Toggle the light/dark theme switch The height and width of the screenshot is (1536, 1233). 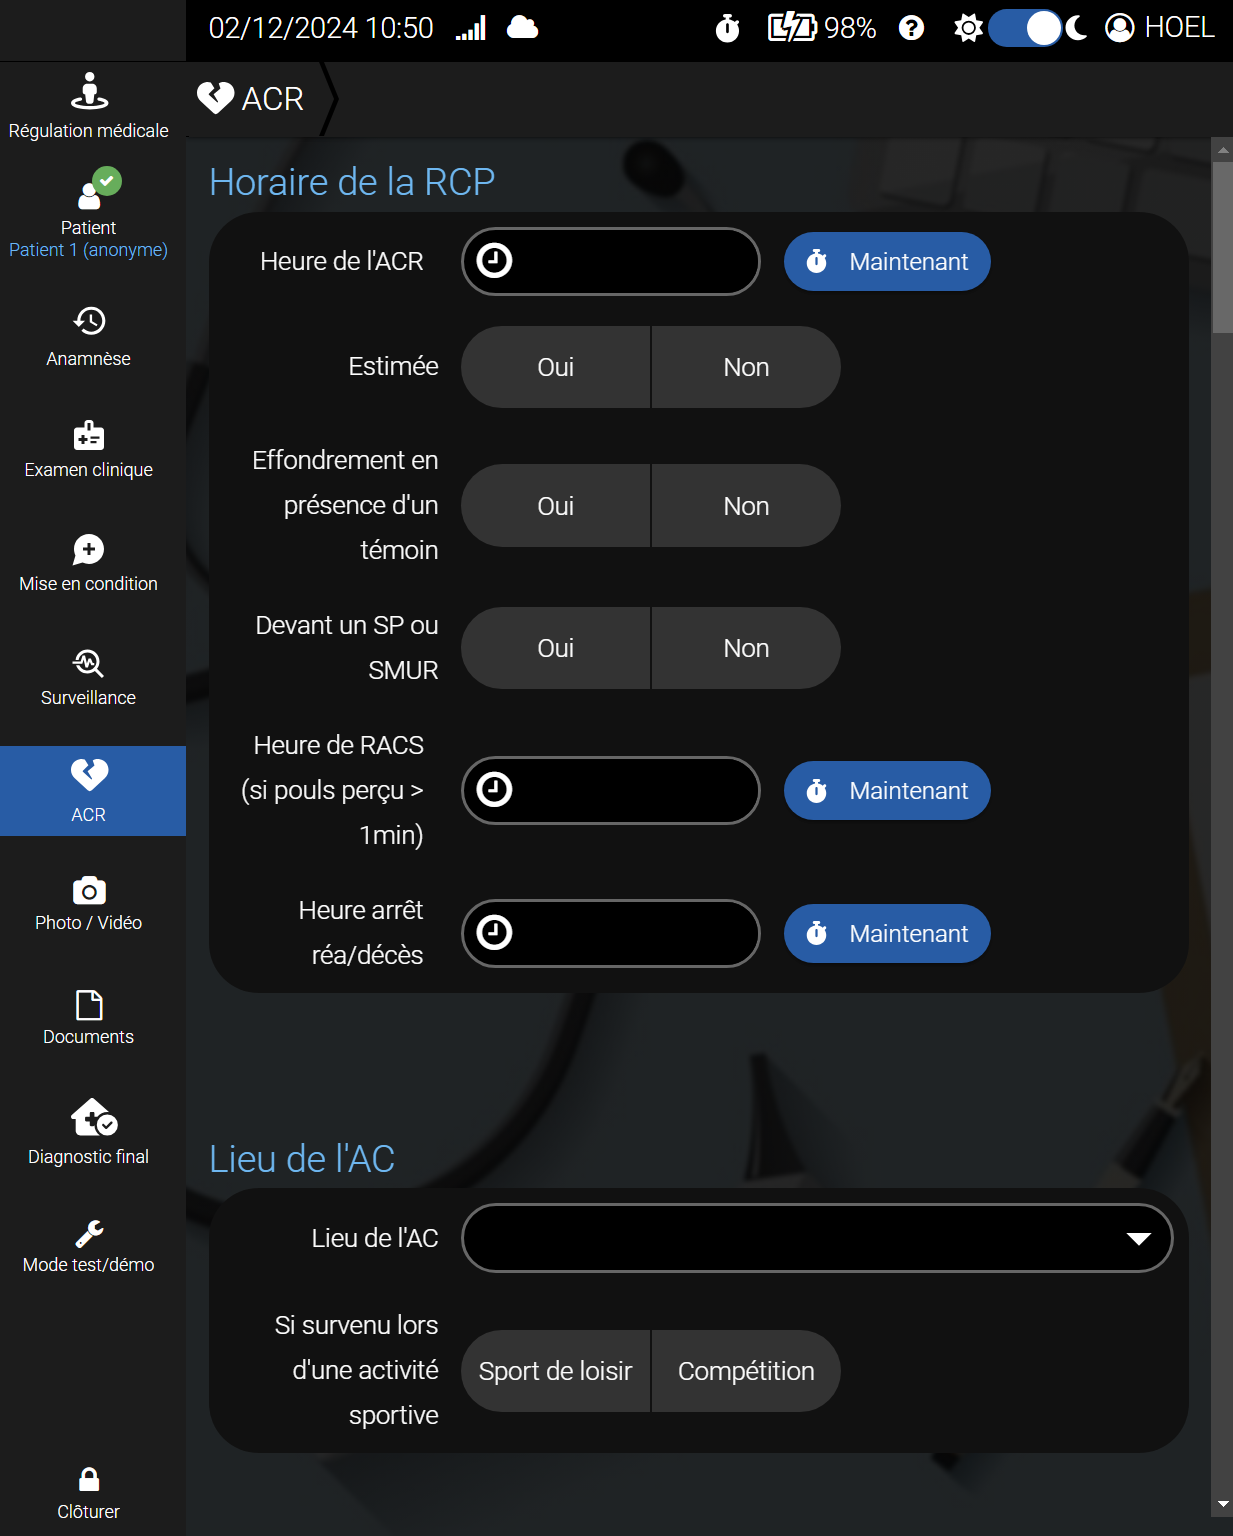pos(1025,28)
